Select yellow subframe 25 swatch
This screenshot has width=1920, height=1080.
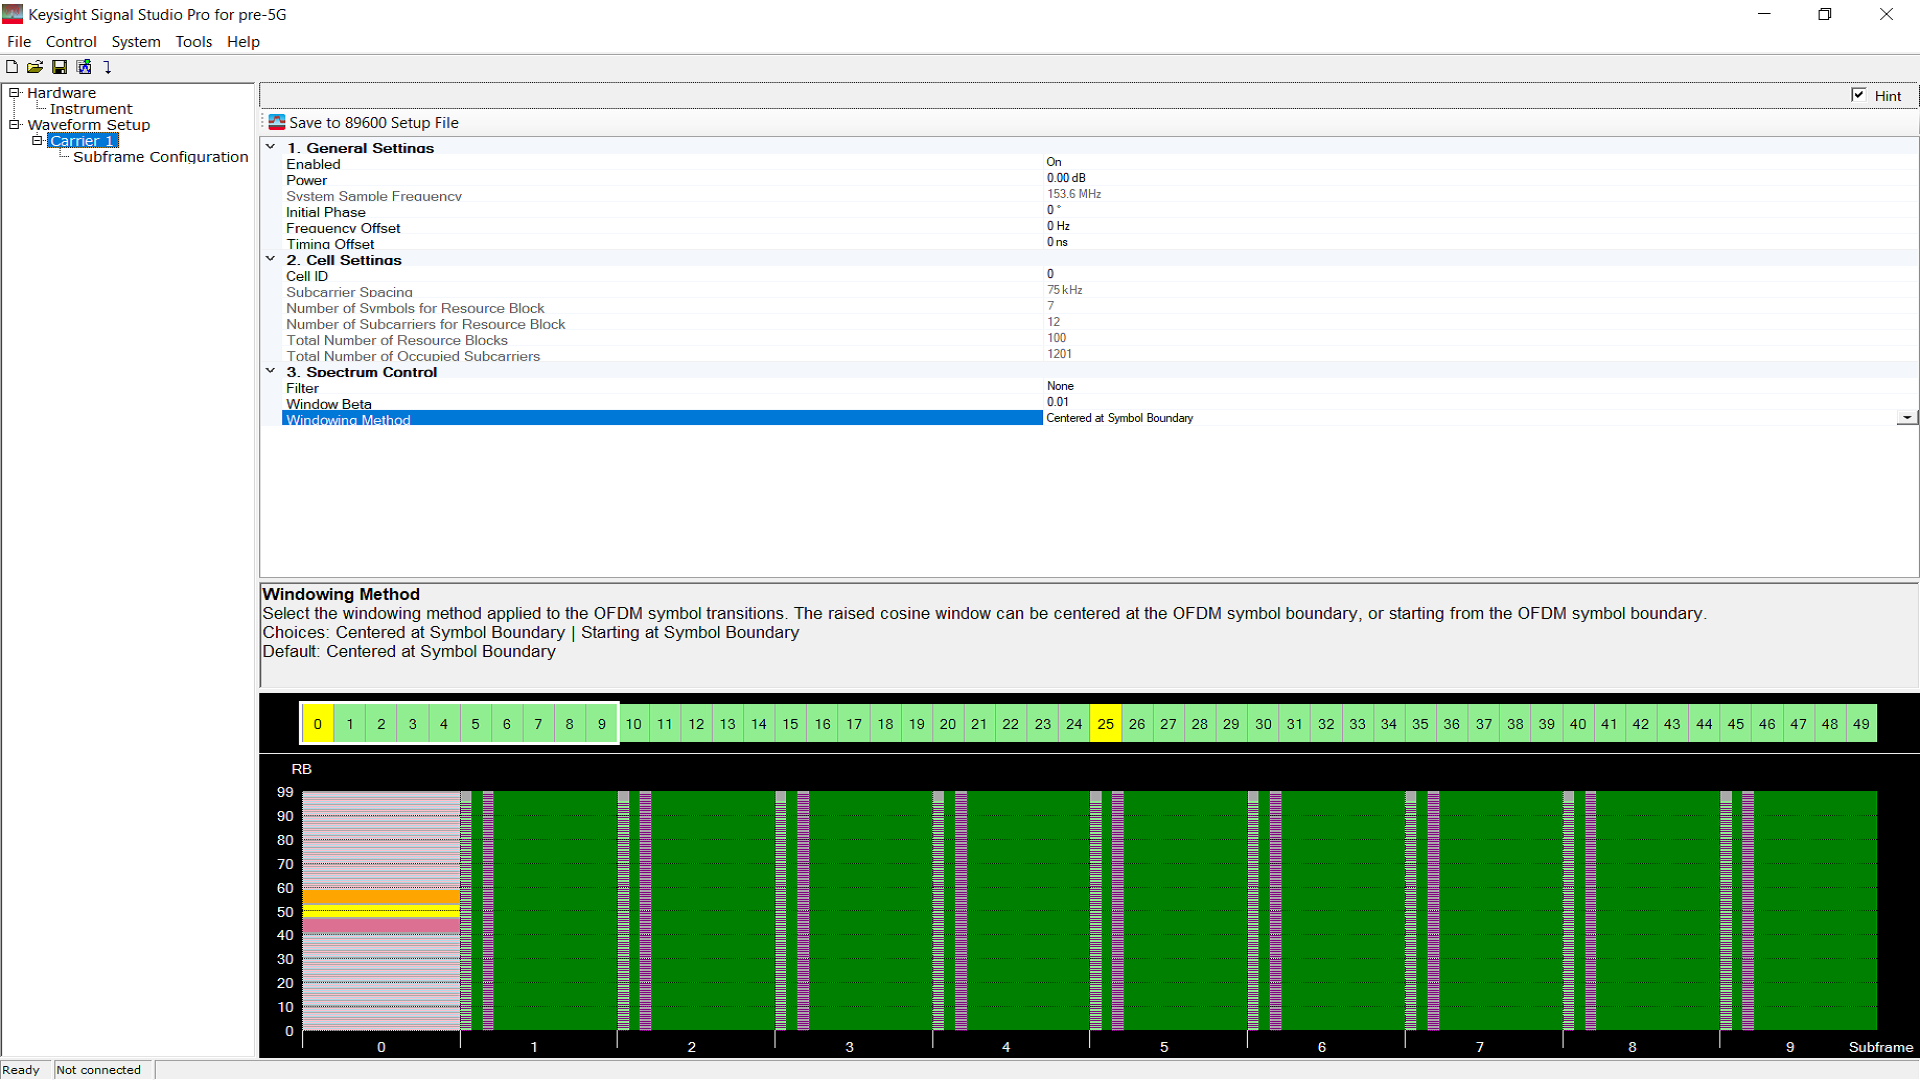pos(1105,724)
